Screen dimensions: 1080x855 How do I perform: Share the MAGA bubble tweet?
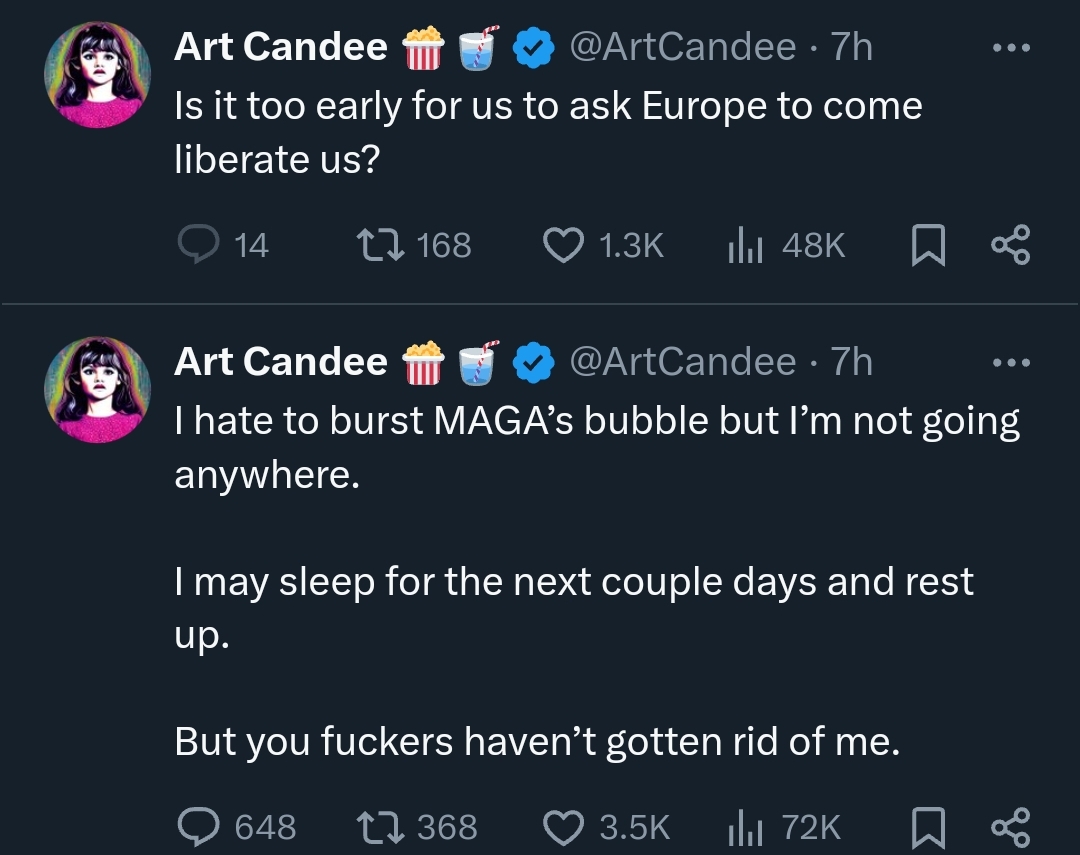pos(1009,827)
